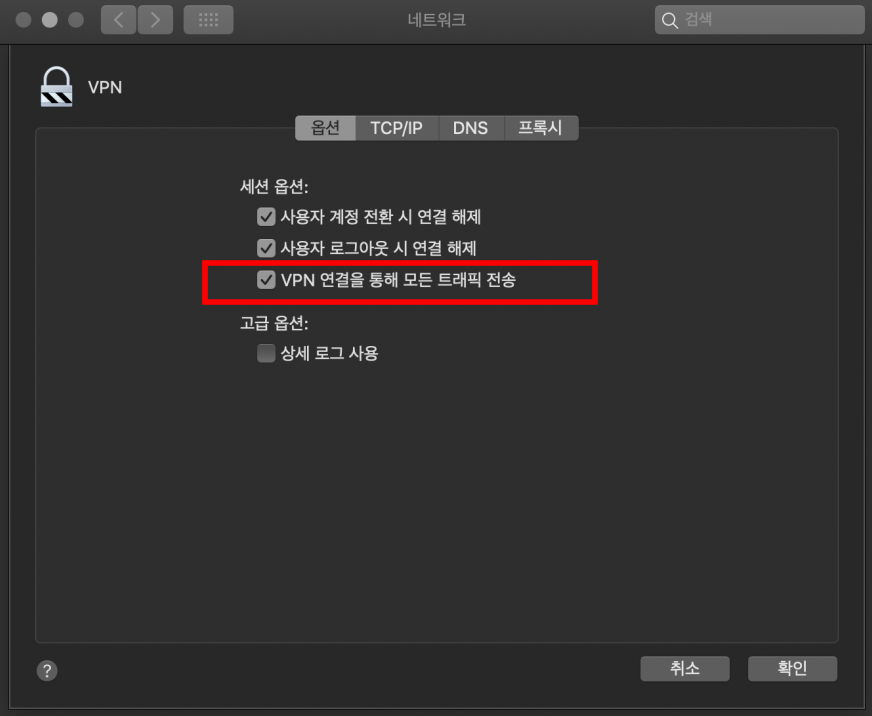The width and height of the screenshot is (872, 716).
Task: Confirm with the 확인 button
Action: (x=792, y=668)
